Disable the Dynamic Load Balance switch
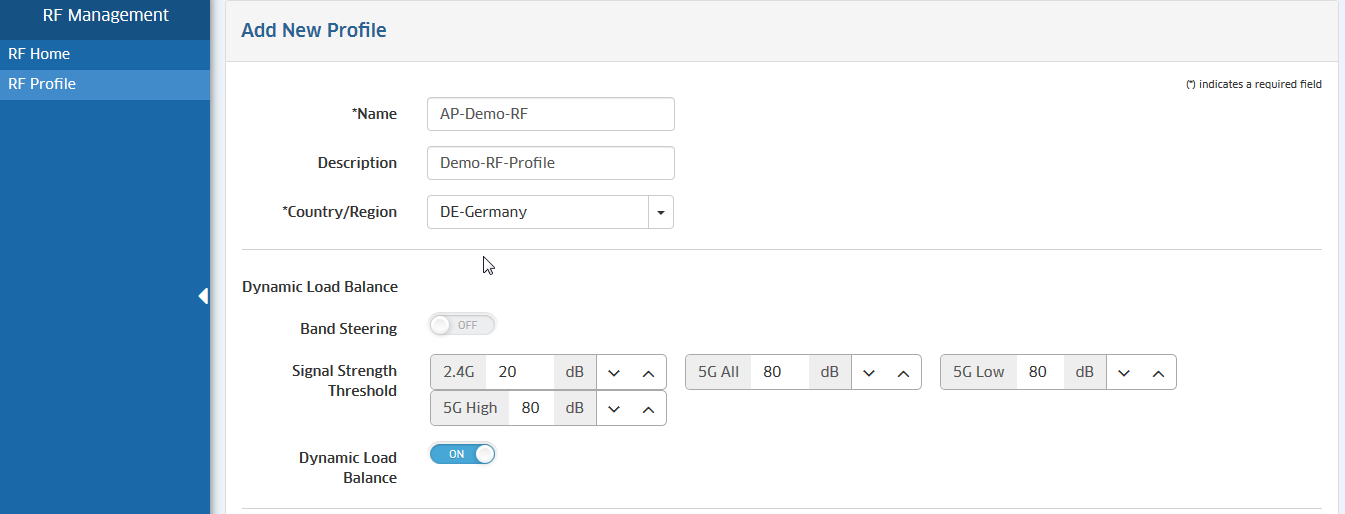The image size is (1345, 514). (x=462, y=454)
